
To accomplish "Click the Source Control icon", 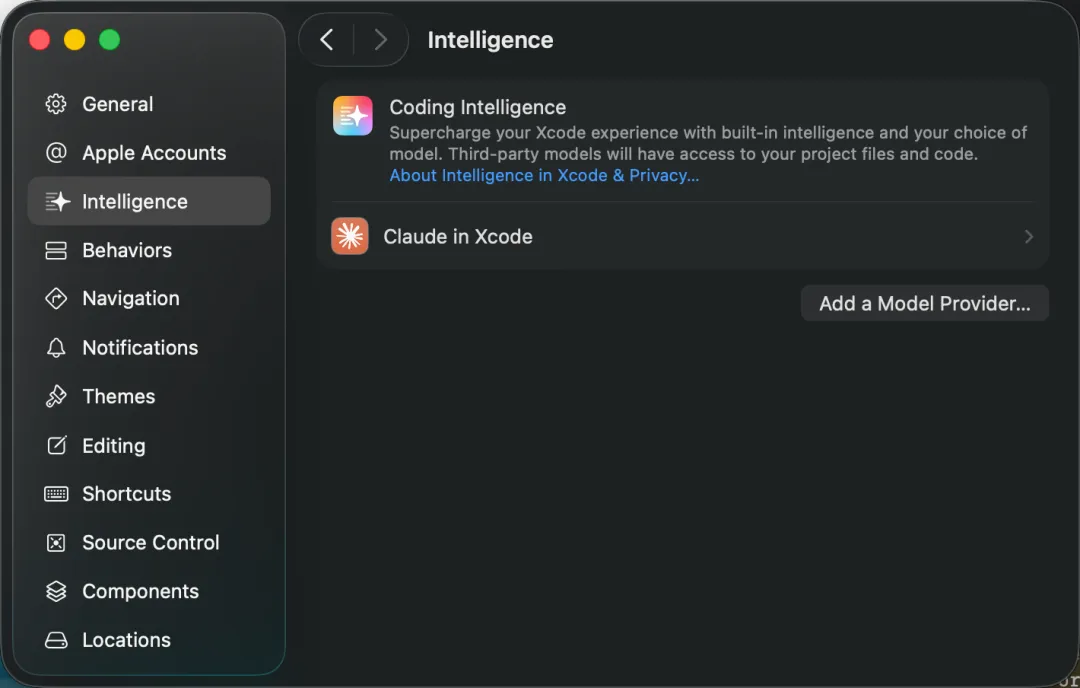I will [56, 543].
